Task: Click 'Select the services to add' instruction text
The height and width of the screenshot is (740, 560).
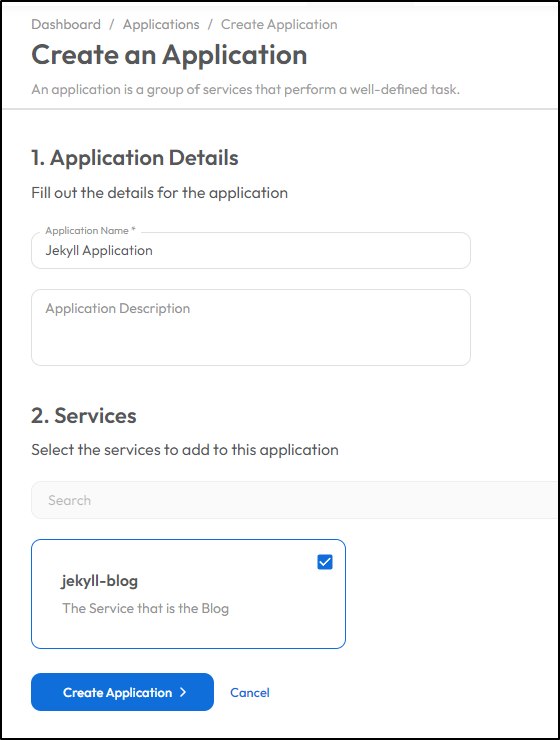Action: pos(185,450)
